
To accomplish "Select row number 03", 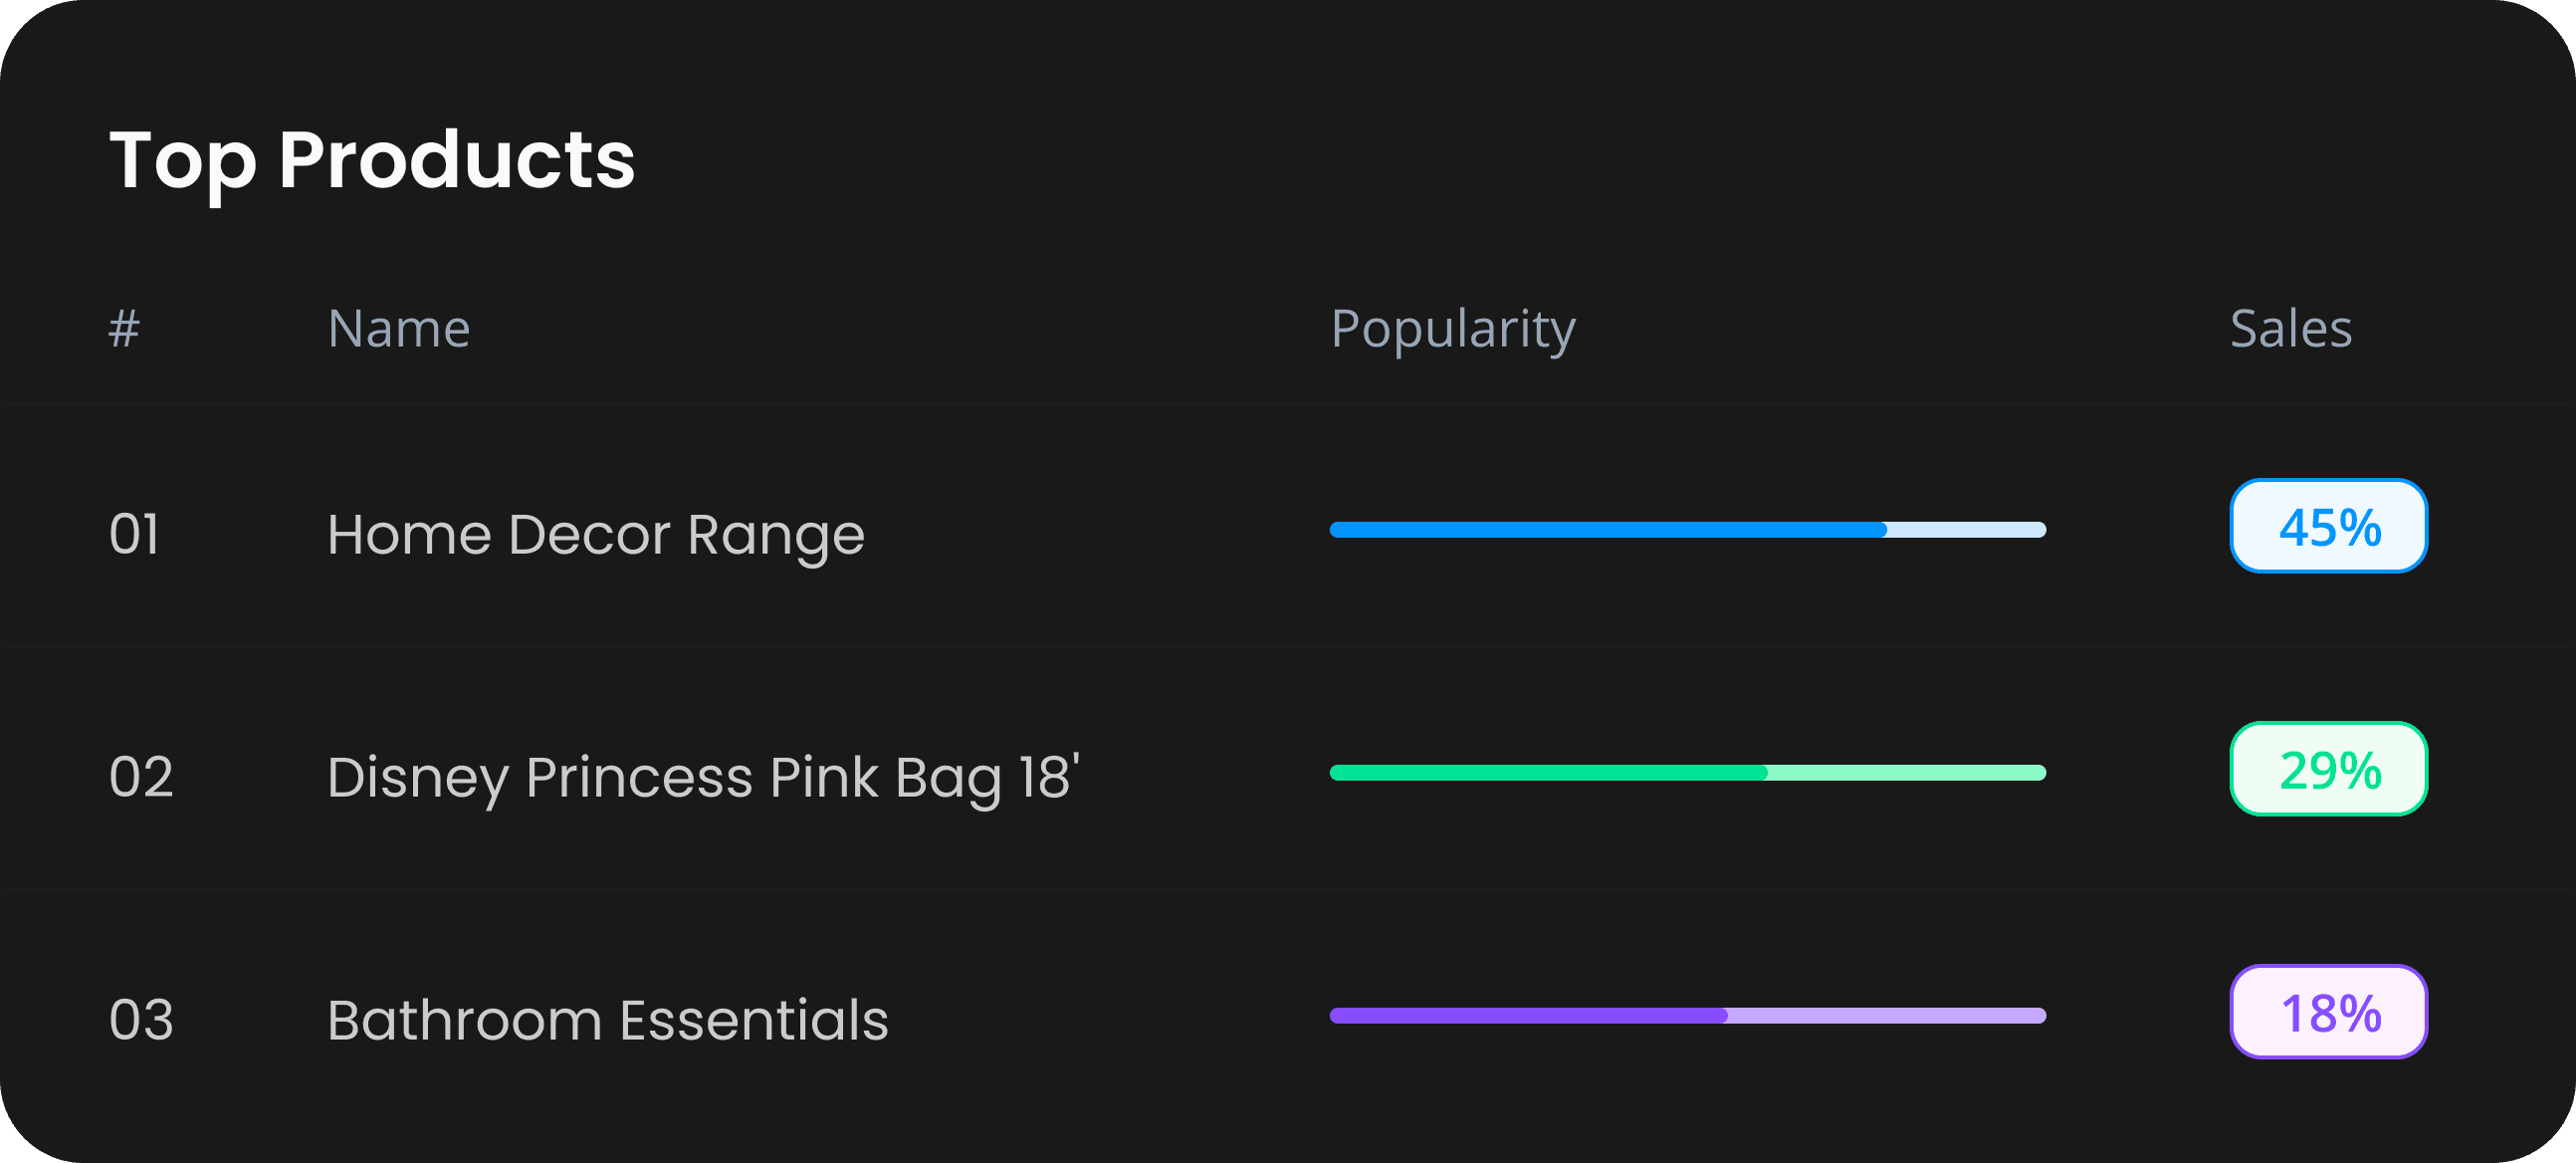I will pos(141,1020).
